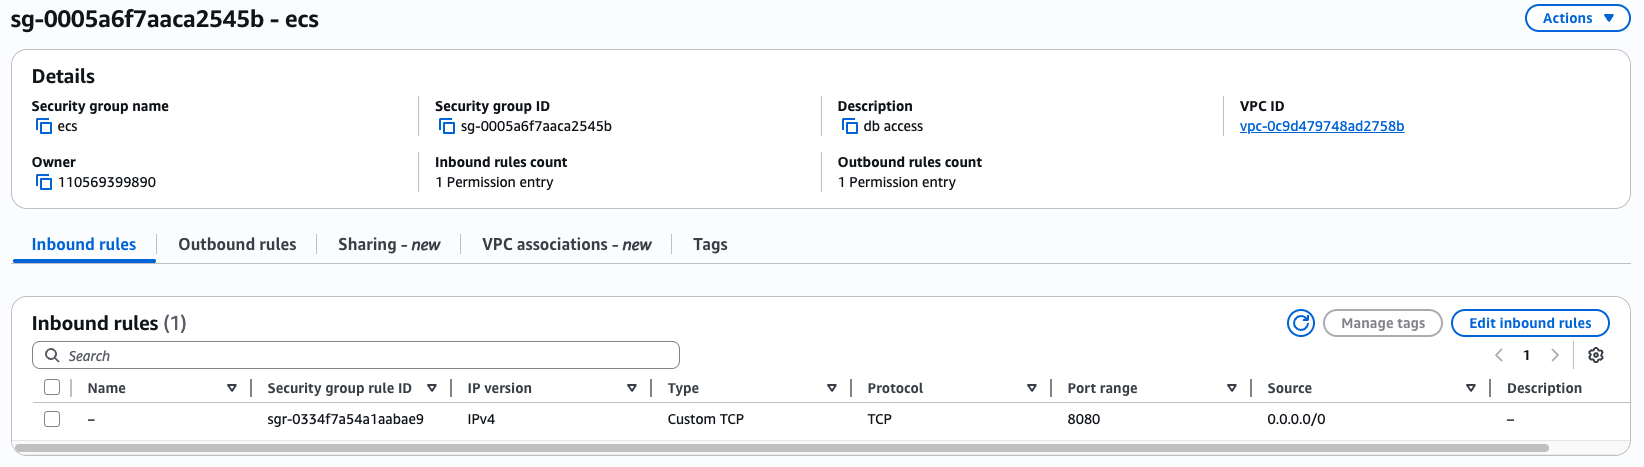Click the source 0.0.0.0/0 cell
1644x467 pixels.
(1296, 419)
